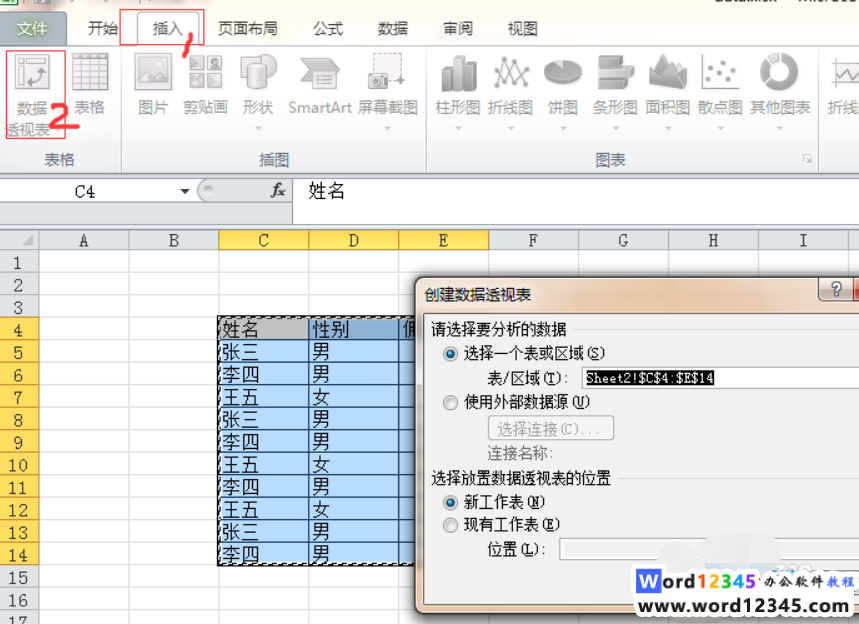
Task: Insert SmartArt graphic
Action: 320,84
